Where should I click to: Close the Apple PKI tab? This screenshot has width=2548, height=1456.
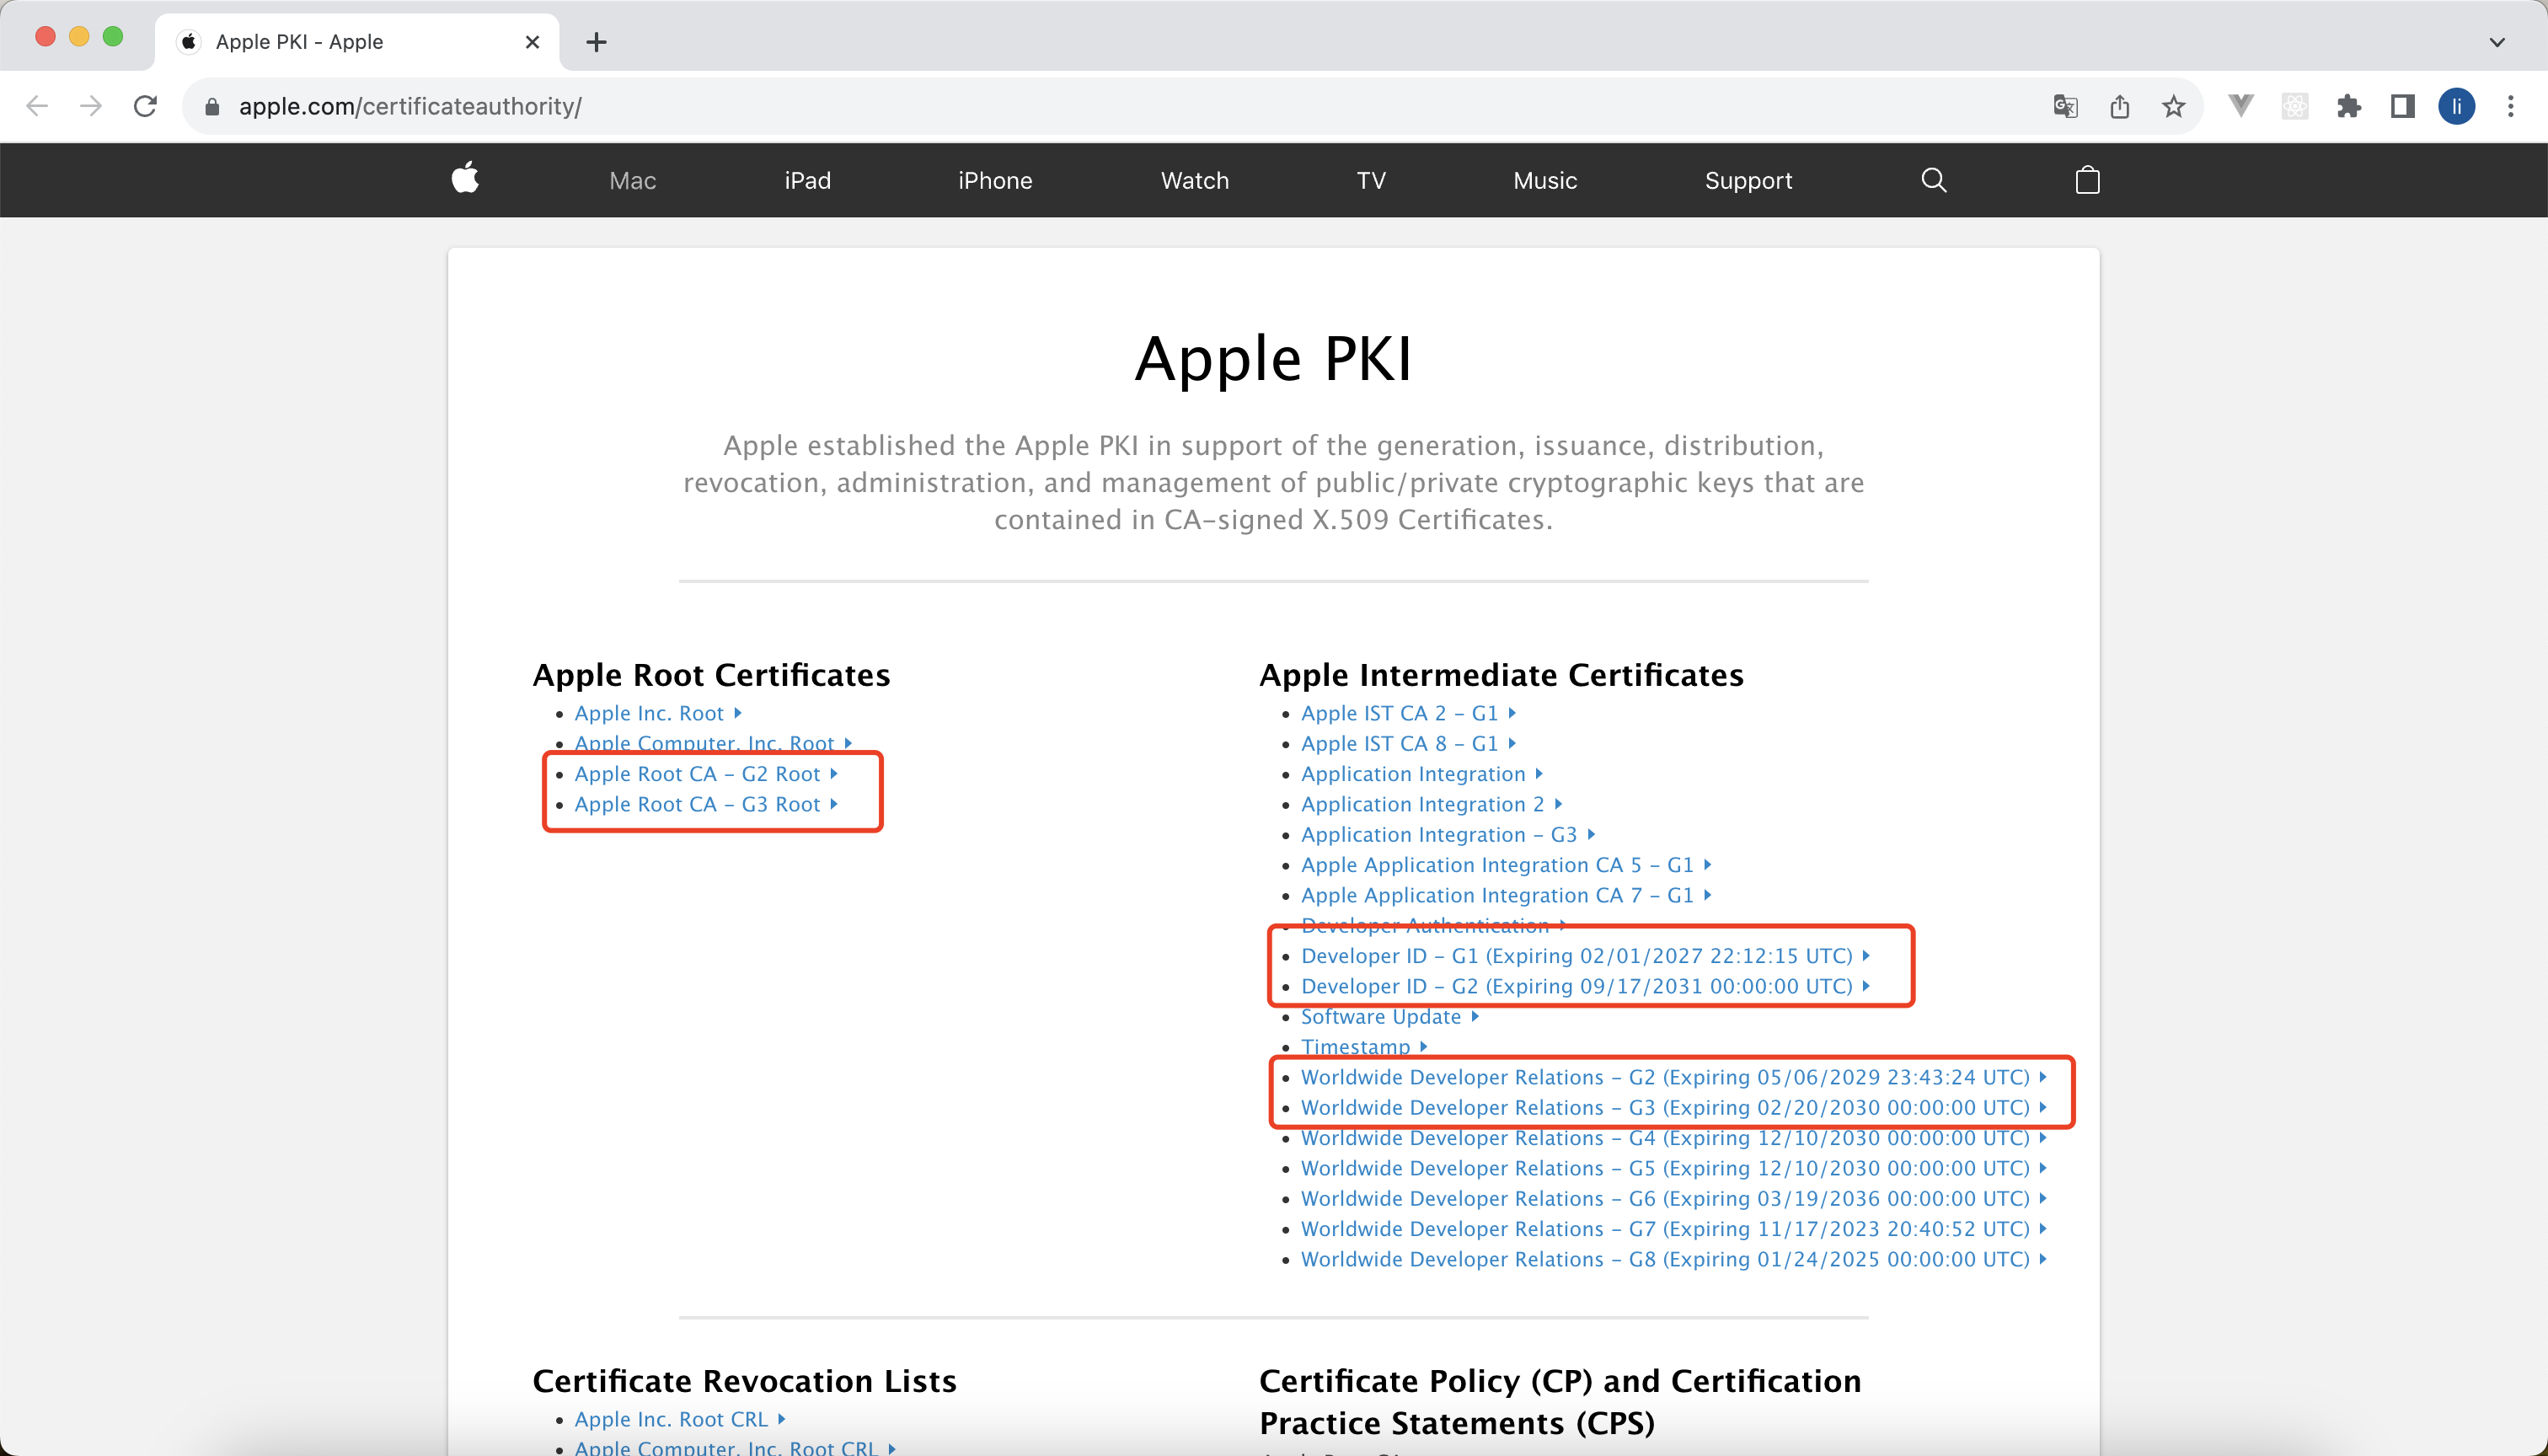(533, 42)
